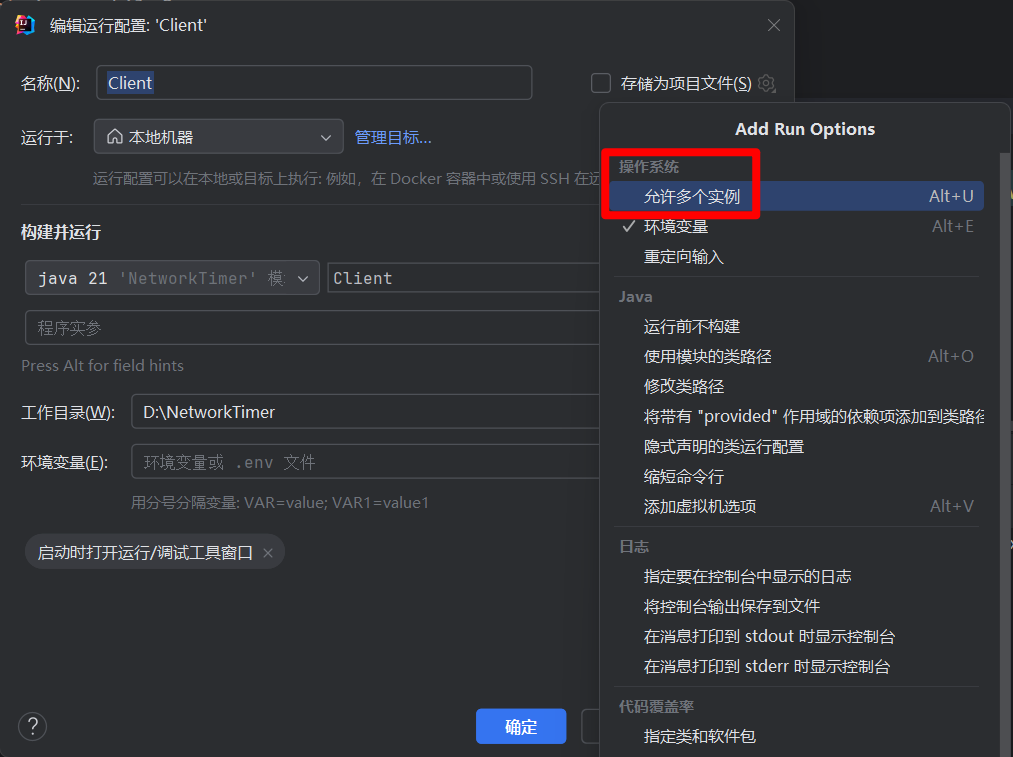Close the 编辑运行配置 dialog with the X
This screenshot has width=1013, height=757.
coord(774,25)
